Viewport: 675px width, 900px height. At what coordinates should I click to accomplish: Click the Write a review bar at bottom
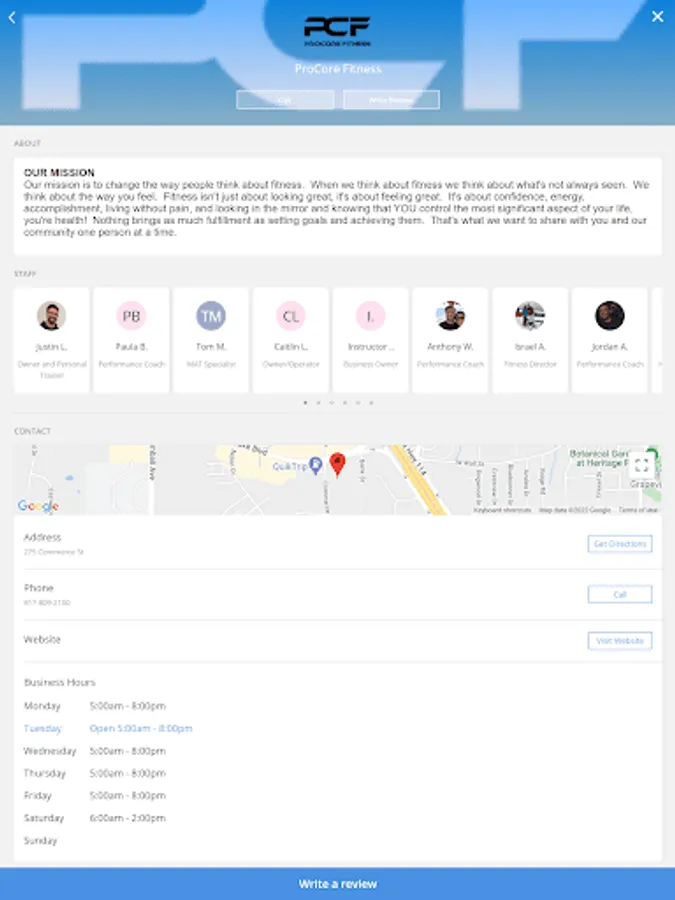[338, 884]
